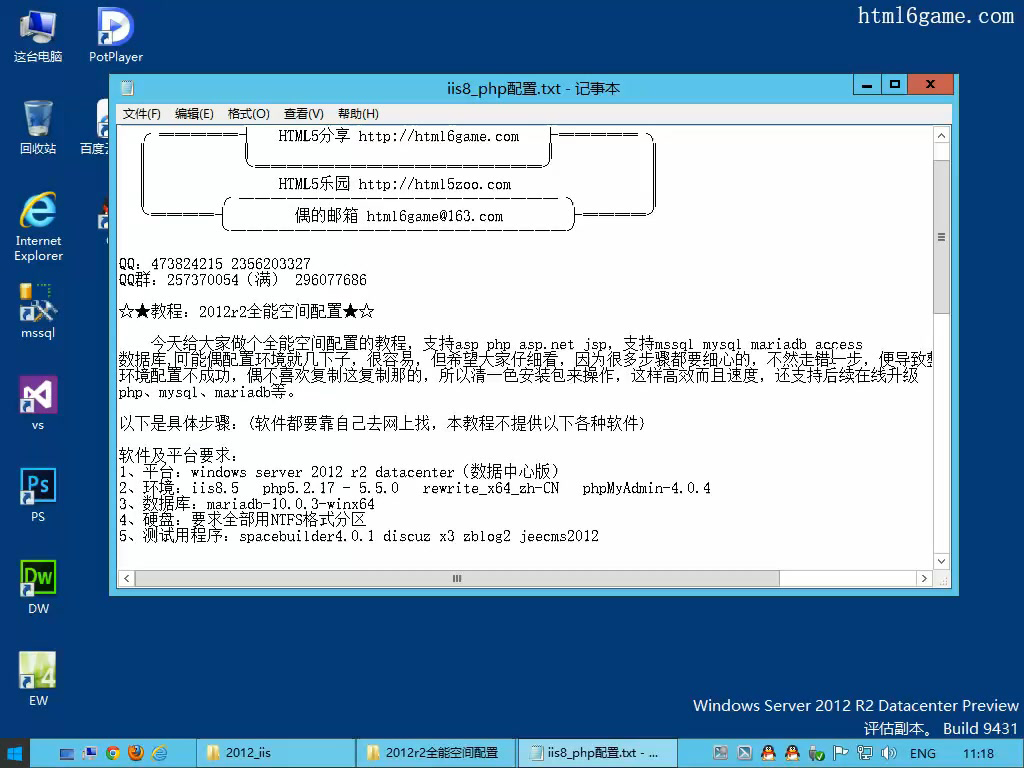
Task: Open the 编辑(E) menu
Action: [x=194, y=114]
